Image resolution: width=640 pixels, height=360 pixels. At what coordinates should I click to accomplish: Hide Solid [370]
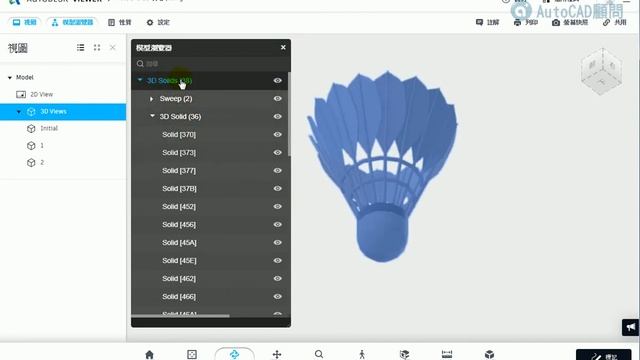pyautogui.click(x=278, y=134)
